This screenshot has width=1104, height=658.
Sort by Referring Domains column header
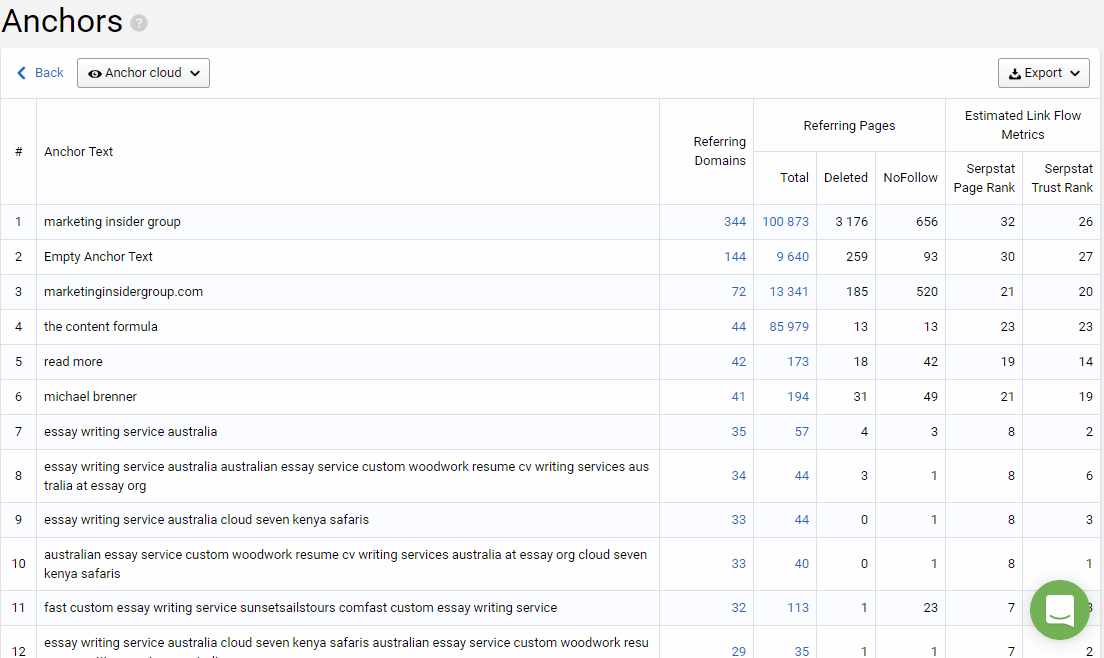click(719, 151)
